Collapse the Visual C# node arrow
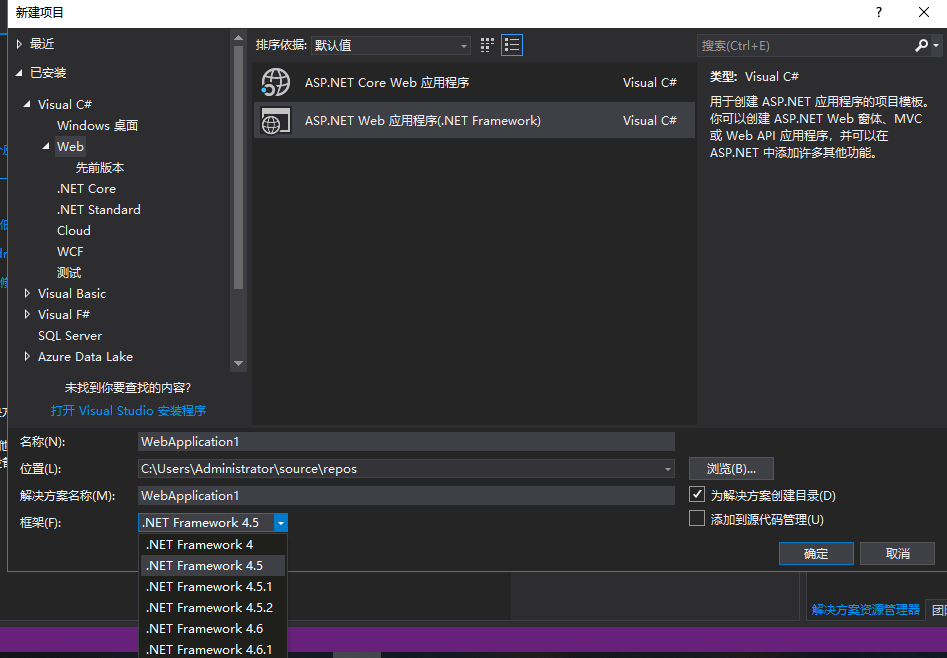This screenshot has width=947, height=658. [x=27, y=104]
